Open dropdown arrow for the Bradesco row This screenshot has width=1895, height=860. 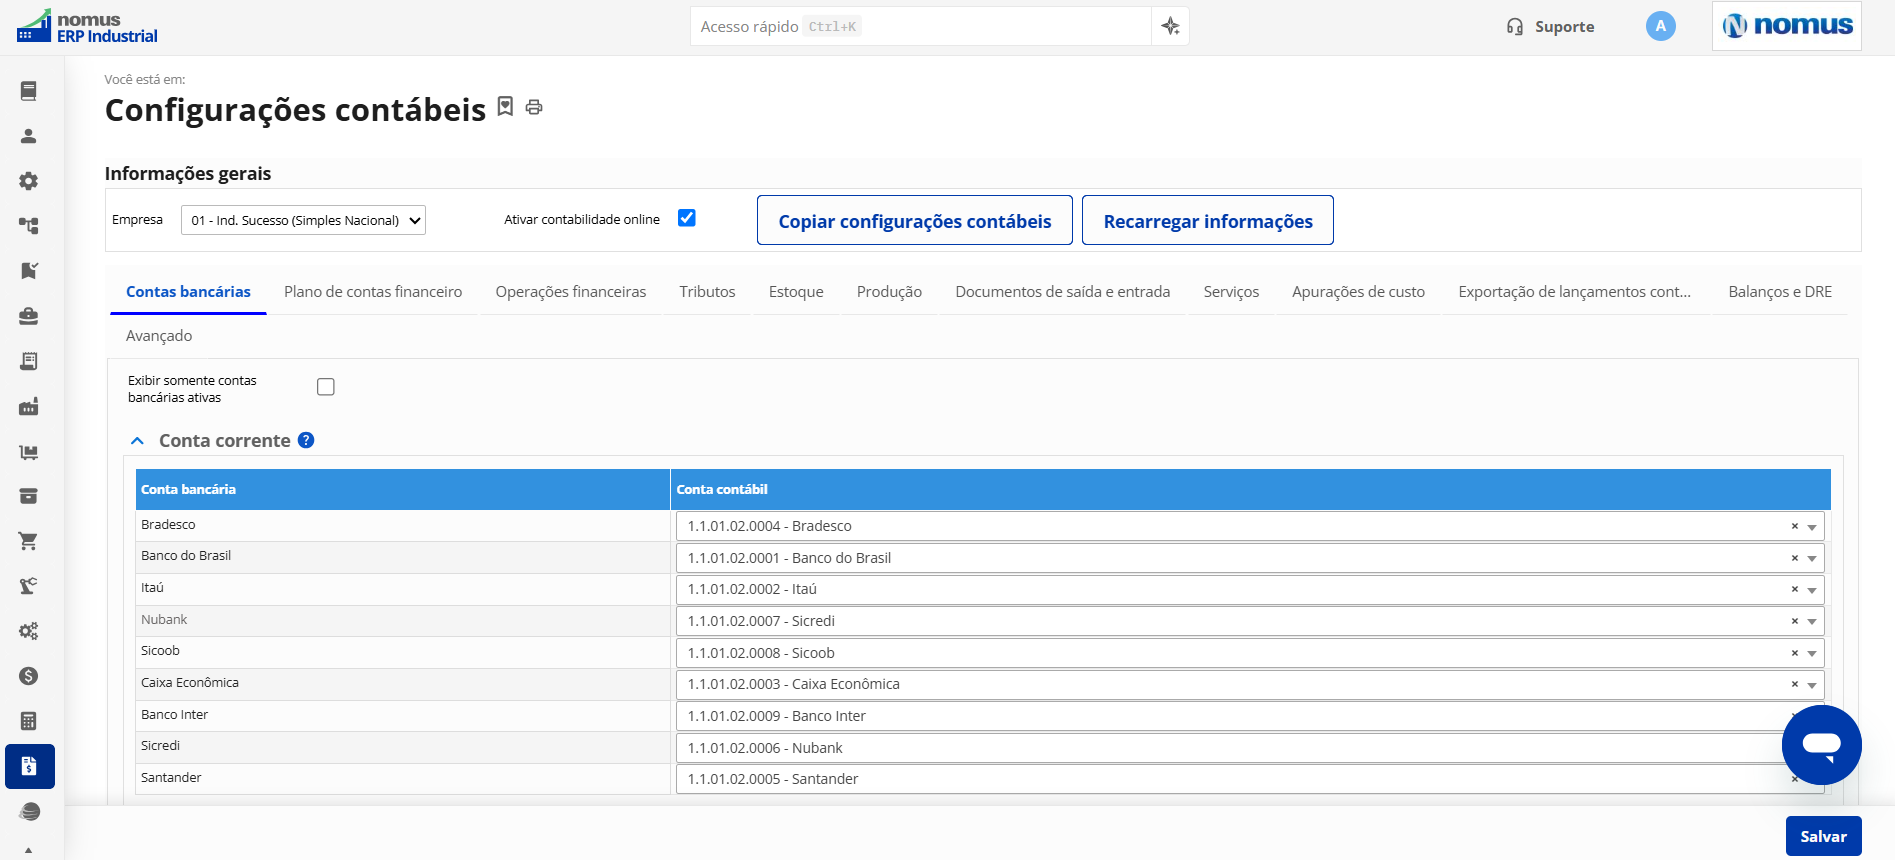tap(1811, 527)
